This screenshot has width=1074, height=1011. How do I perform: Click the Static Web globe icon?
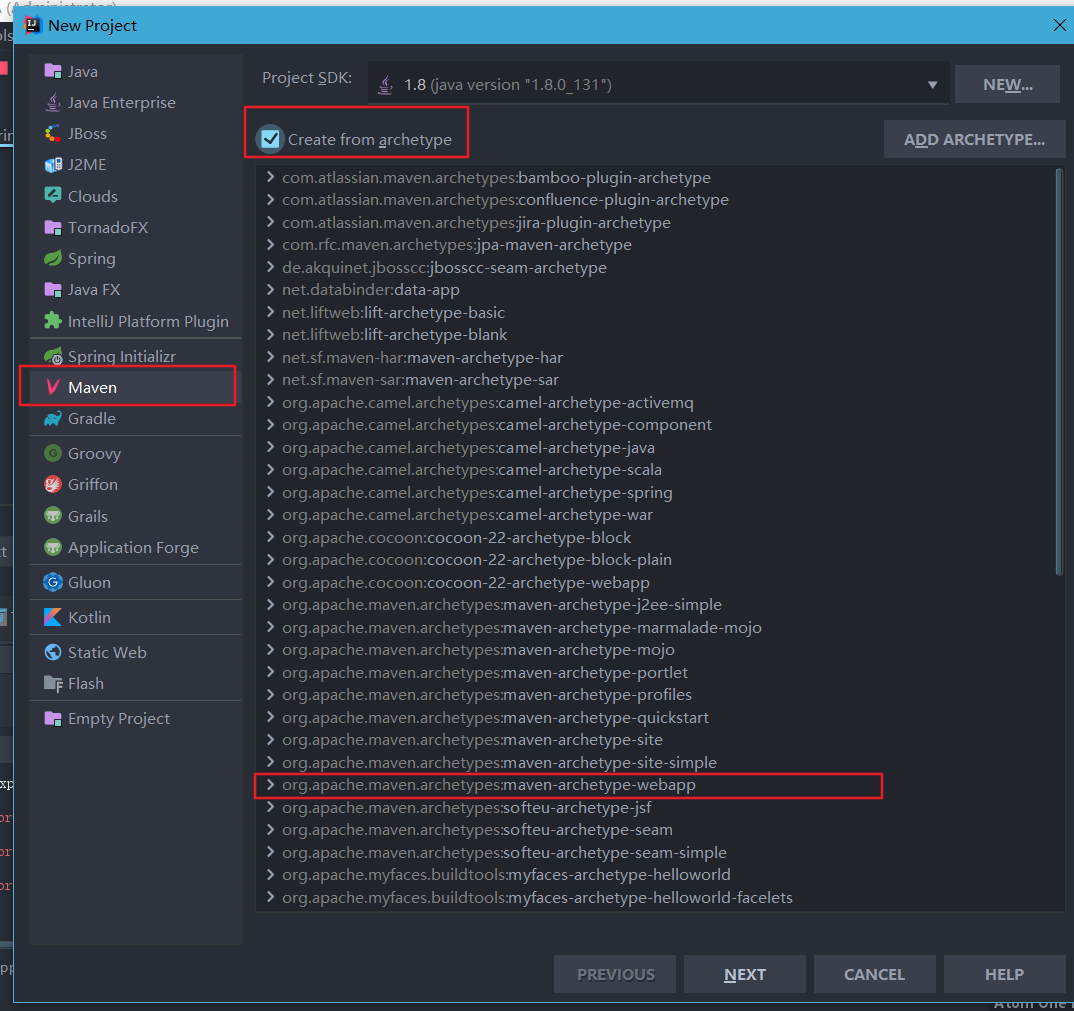click(53, 652)
